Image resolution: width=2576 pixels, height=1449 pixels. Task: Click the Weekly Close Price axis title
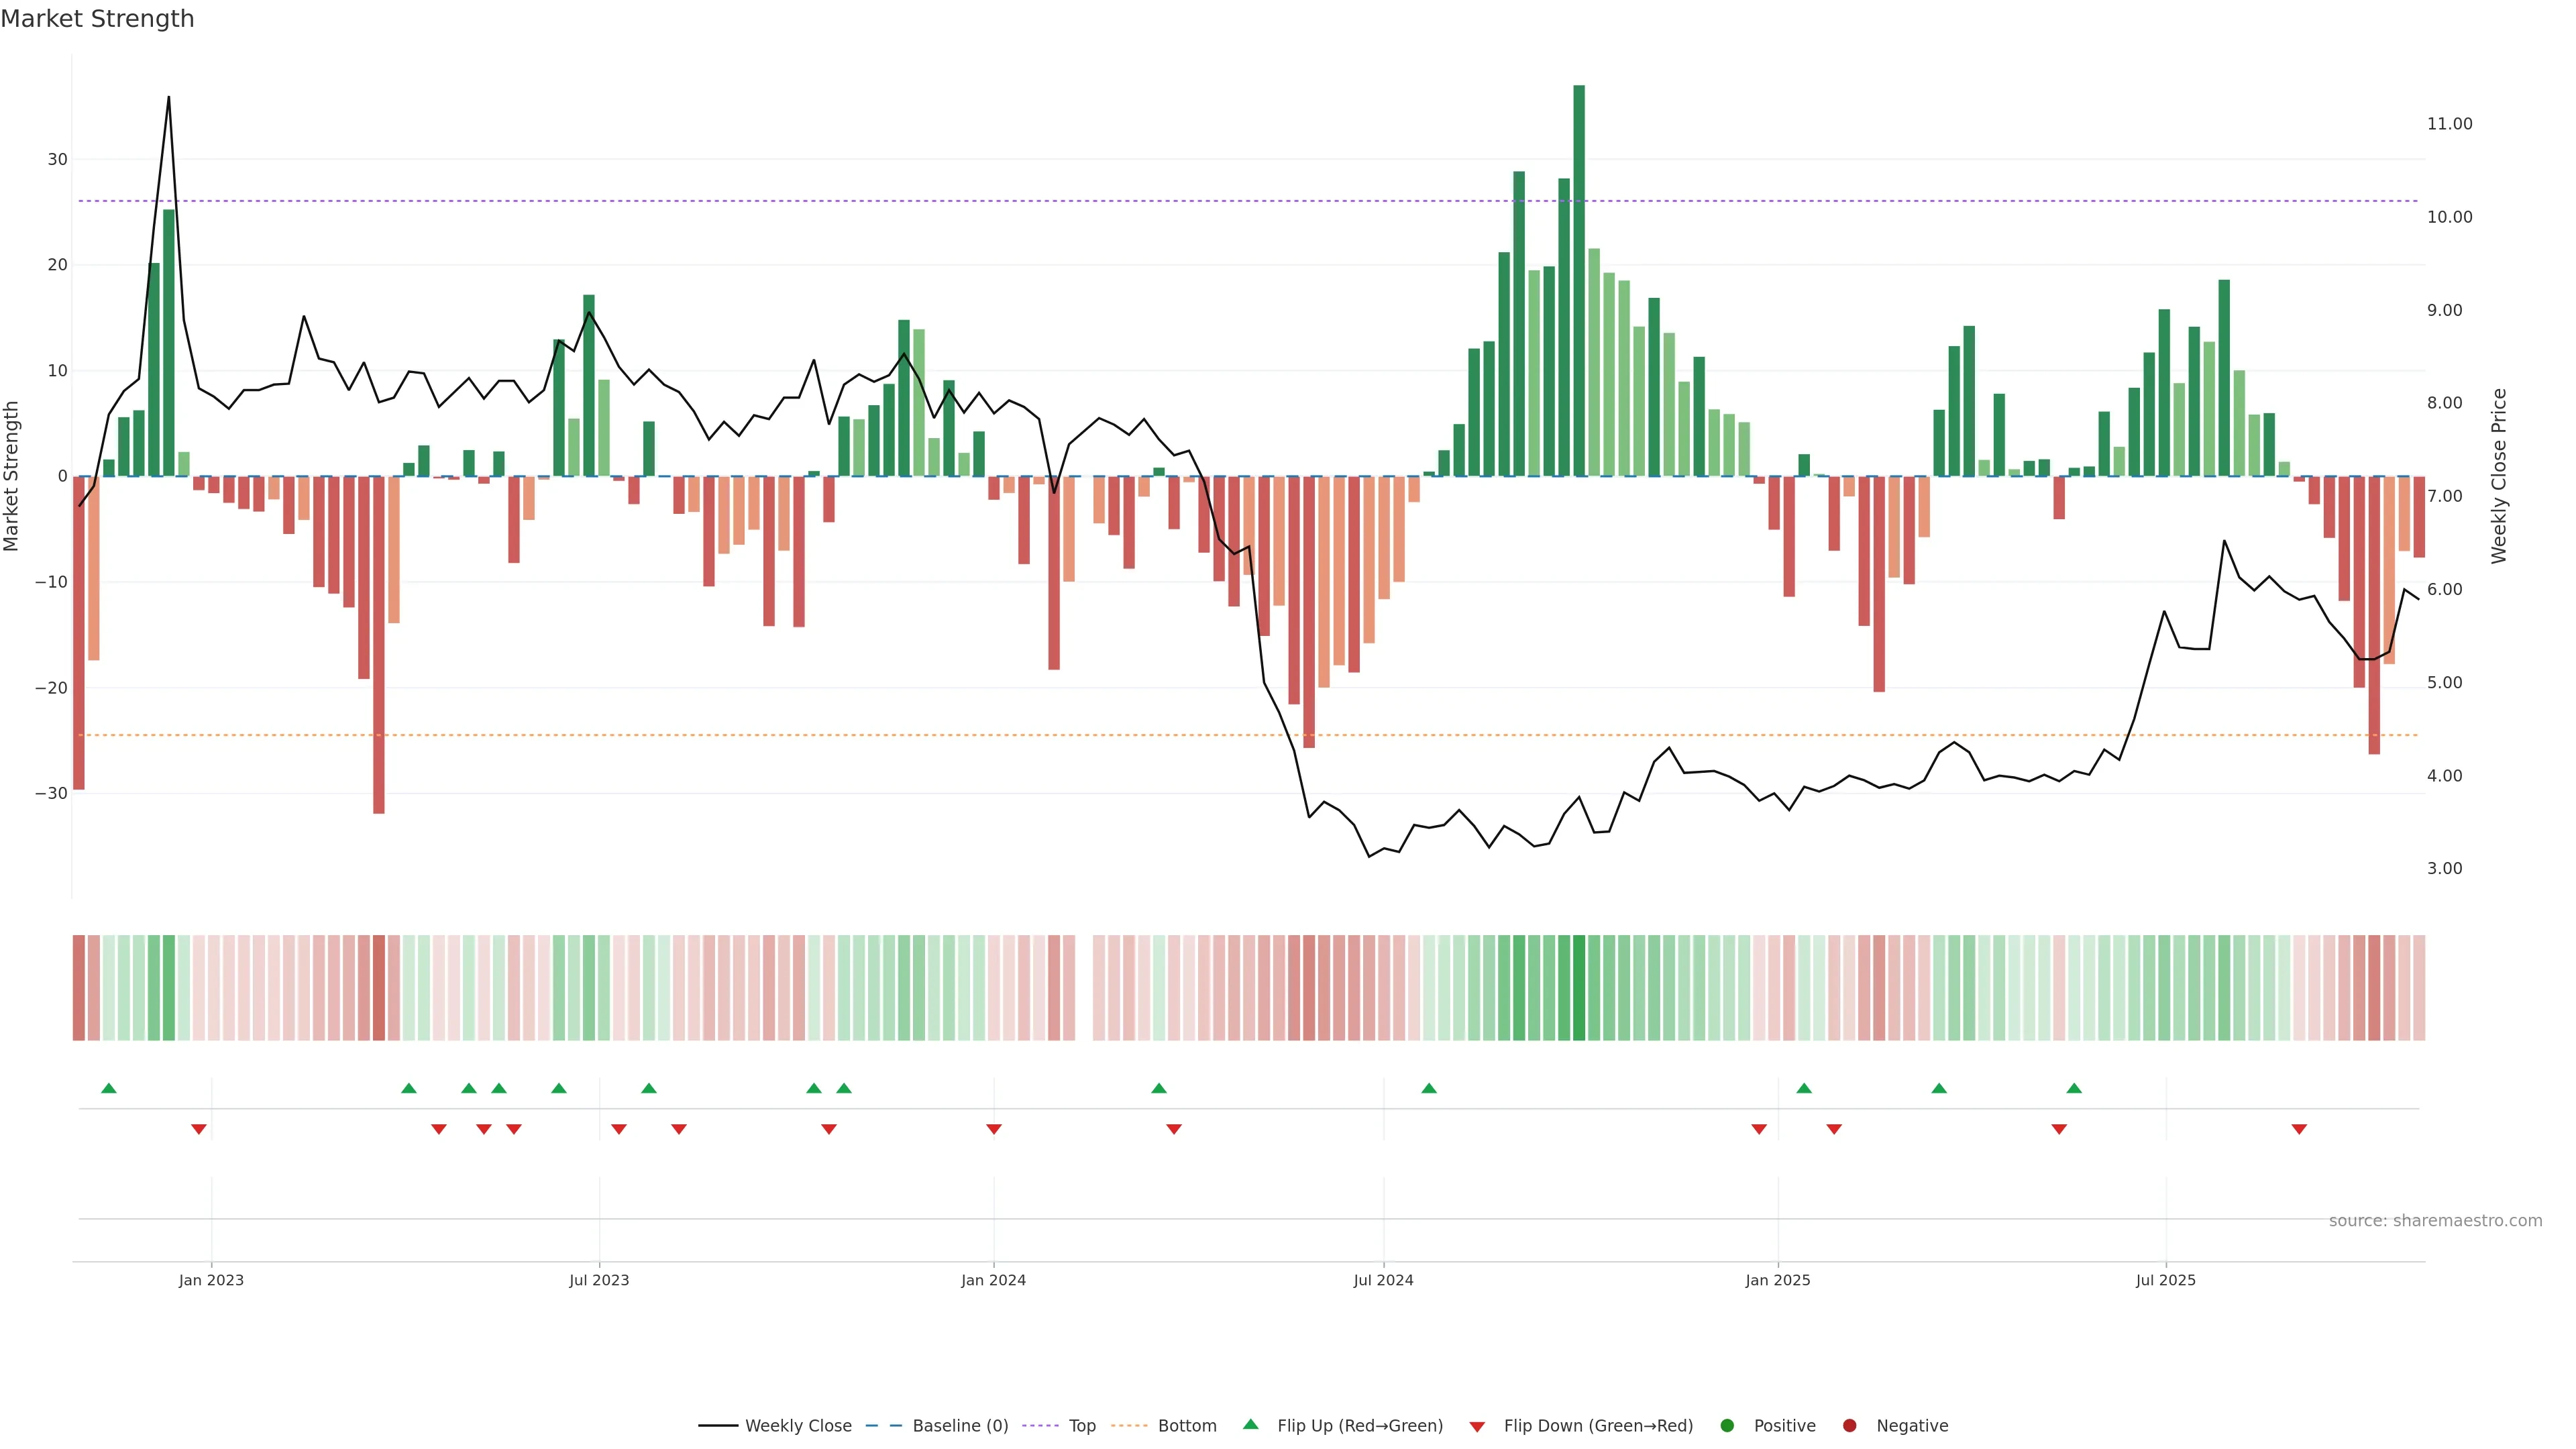click(2499, 476)
